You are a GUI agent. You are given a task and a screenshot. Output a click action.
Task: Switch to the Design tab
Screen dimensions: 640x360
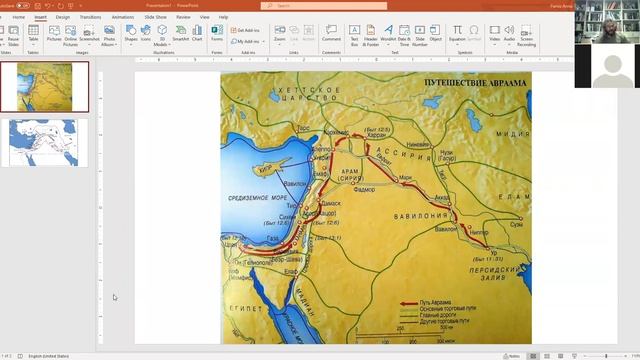(62, 17)
